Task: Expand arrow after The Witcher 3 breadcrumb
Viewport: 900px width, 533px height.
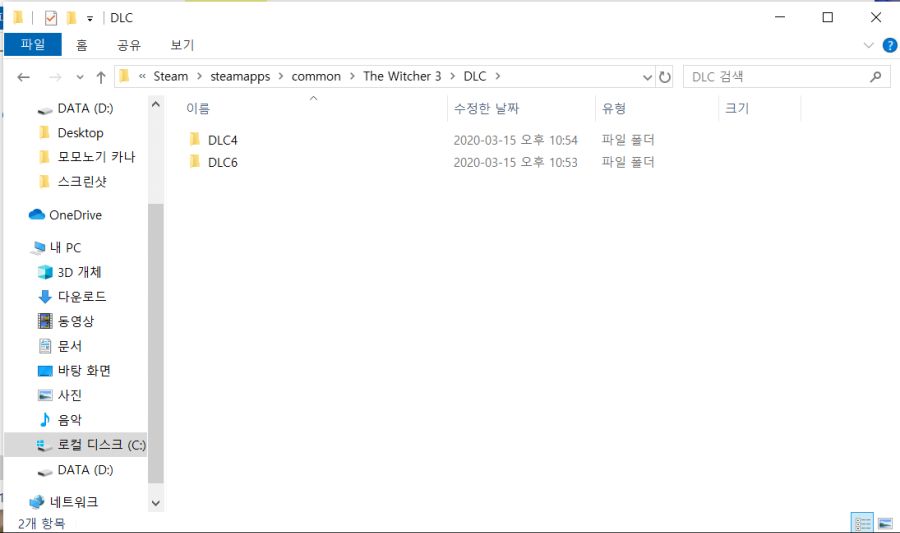Action: (452, 76)
